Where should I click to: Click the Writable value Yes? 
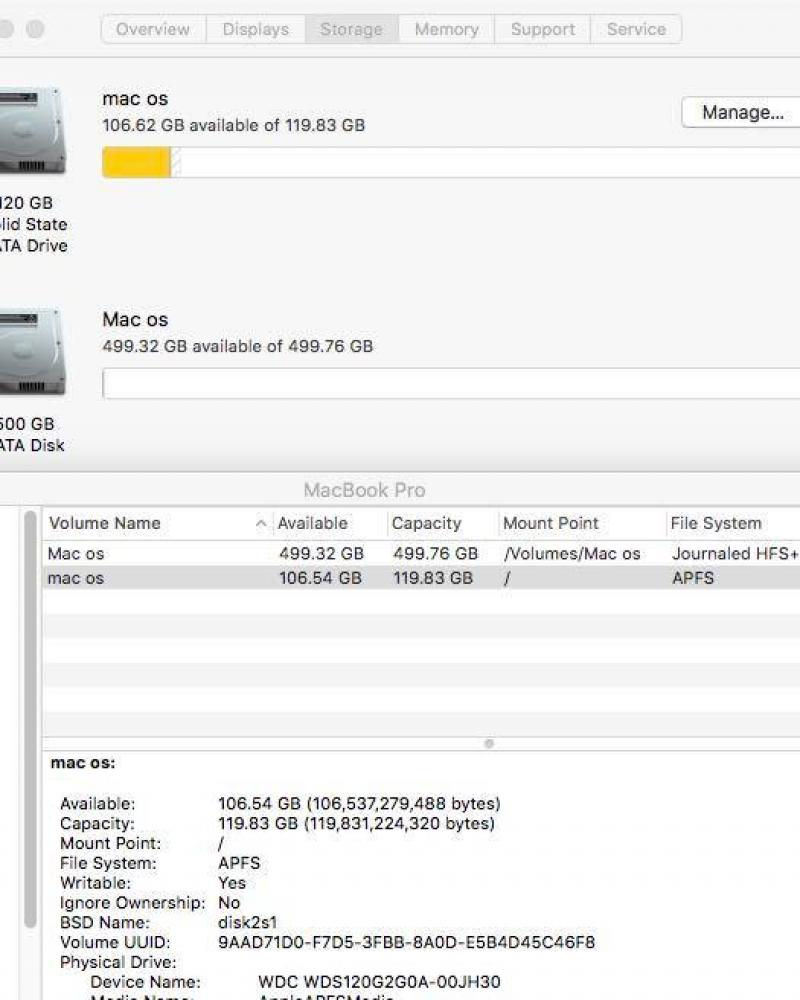click(232, 883)
